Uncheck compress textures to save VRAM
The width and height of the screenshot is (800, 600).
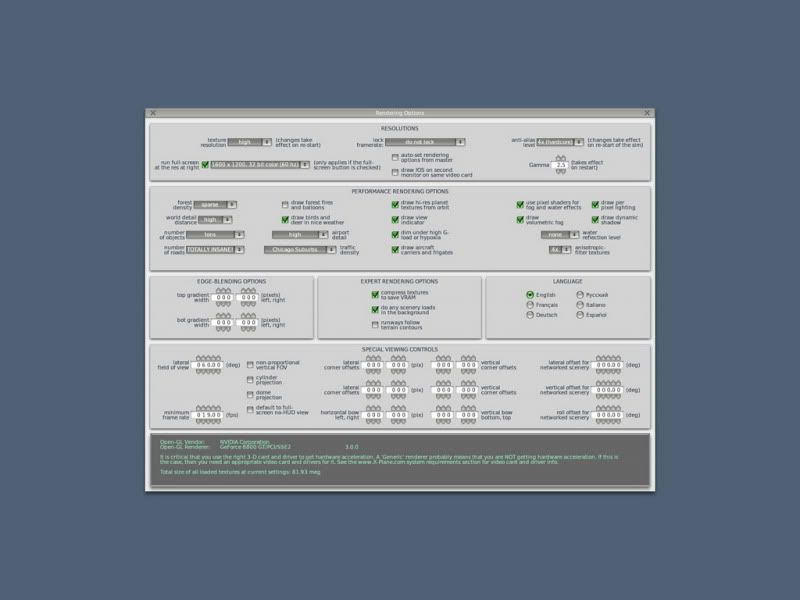(x=375, y=295)
